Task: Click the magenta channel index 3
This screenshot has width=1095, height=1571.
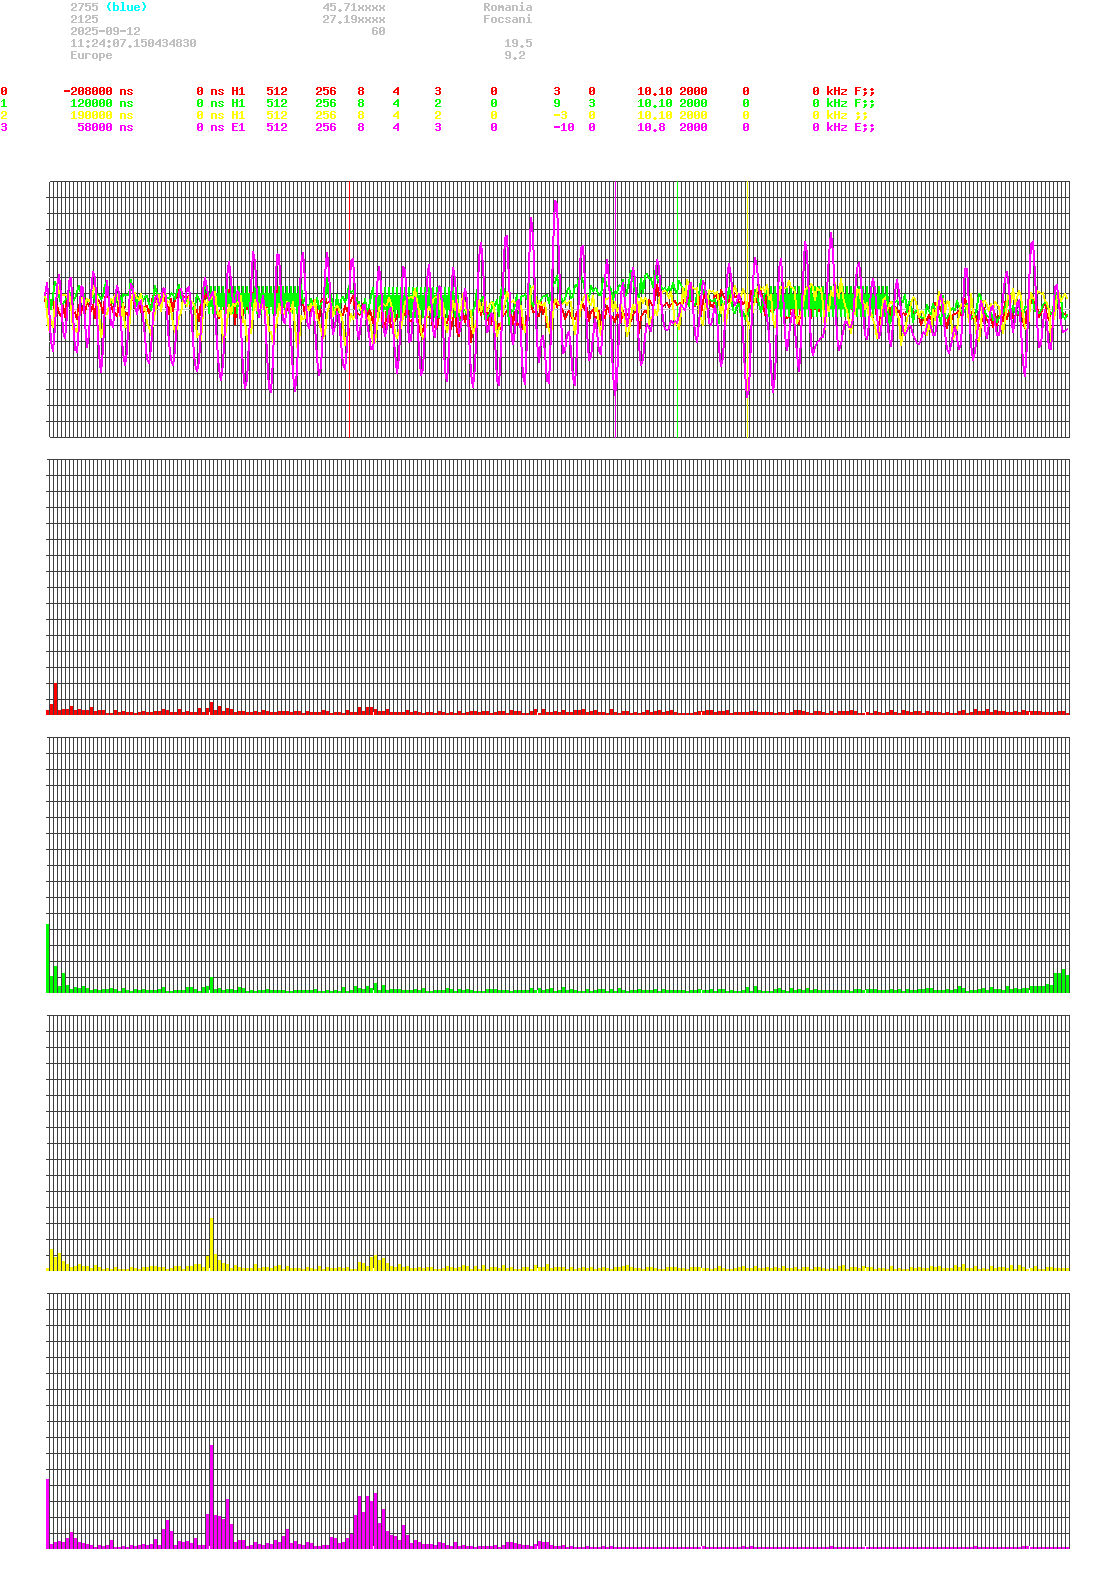Action: (x=4, y=127)
